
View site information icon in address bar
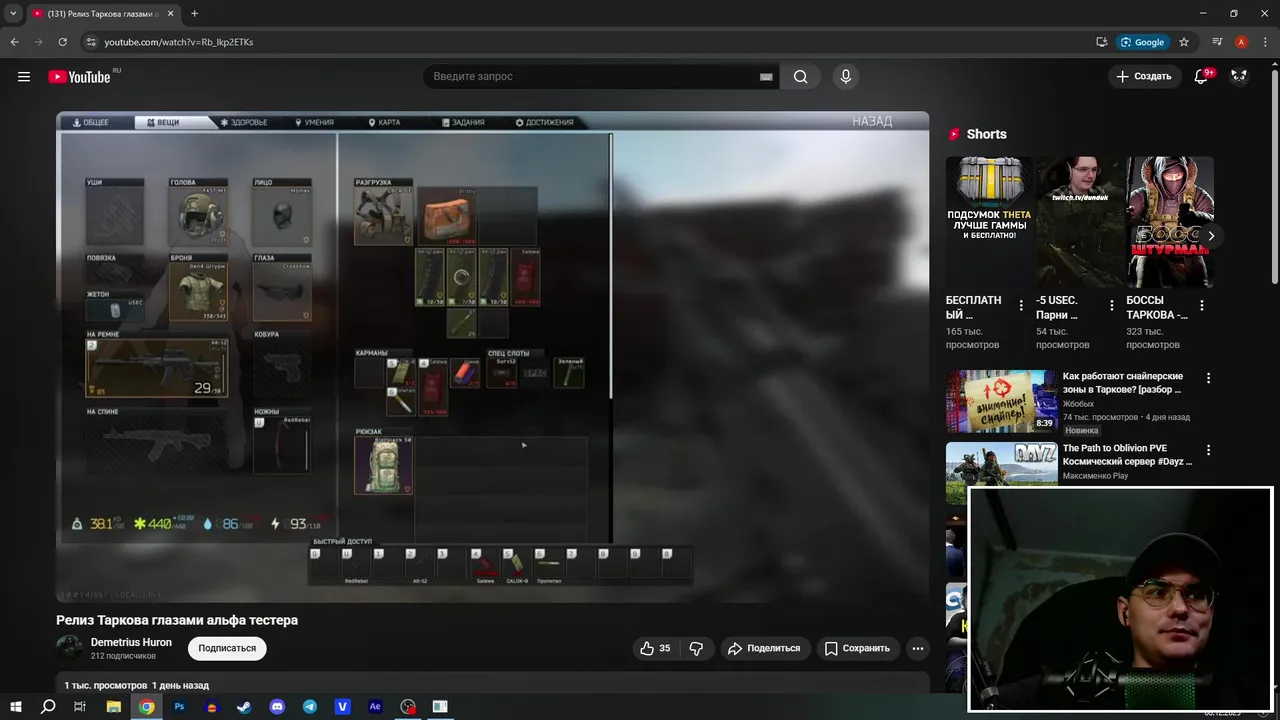tap(90, 42)
